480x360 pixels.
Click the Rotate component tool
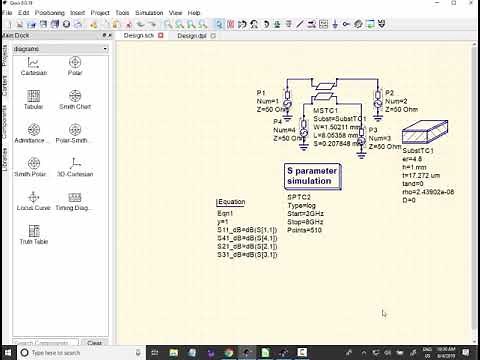click(x=266, y=24)
